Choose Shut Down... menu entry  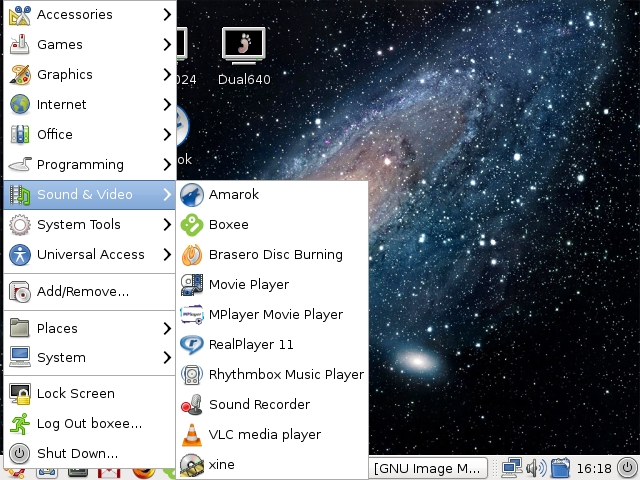coord(89,453)
